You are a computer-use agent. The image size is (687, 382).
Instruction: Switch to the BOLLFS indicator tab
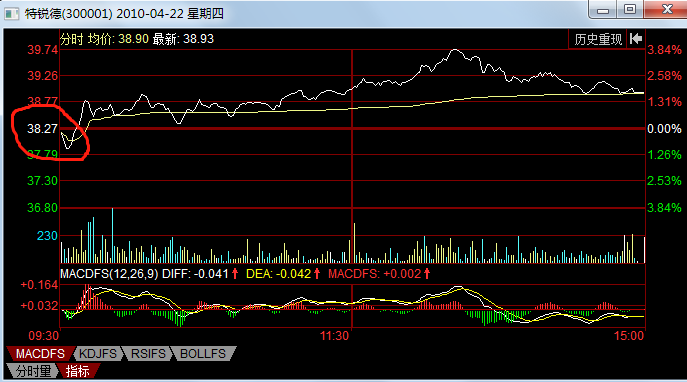tap(203, 354)
